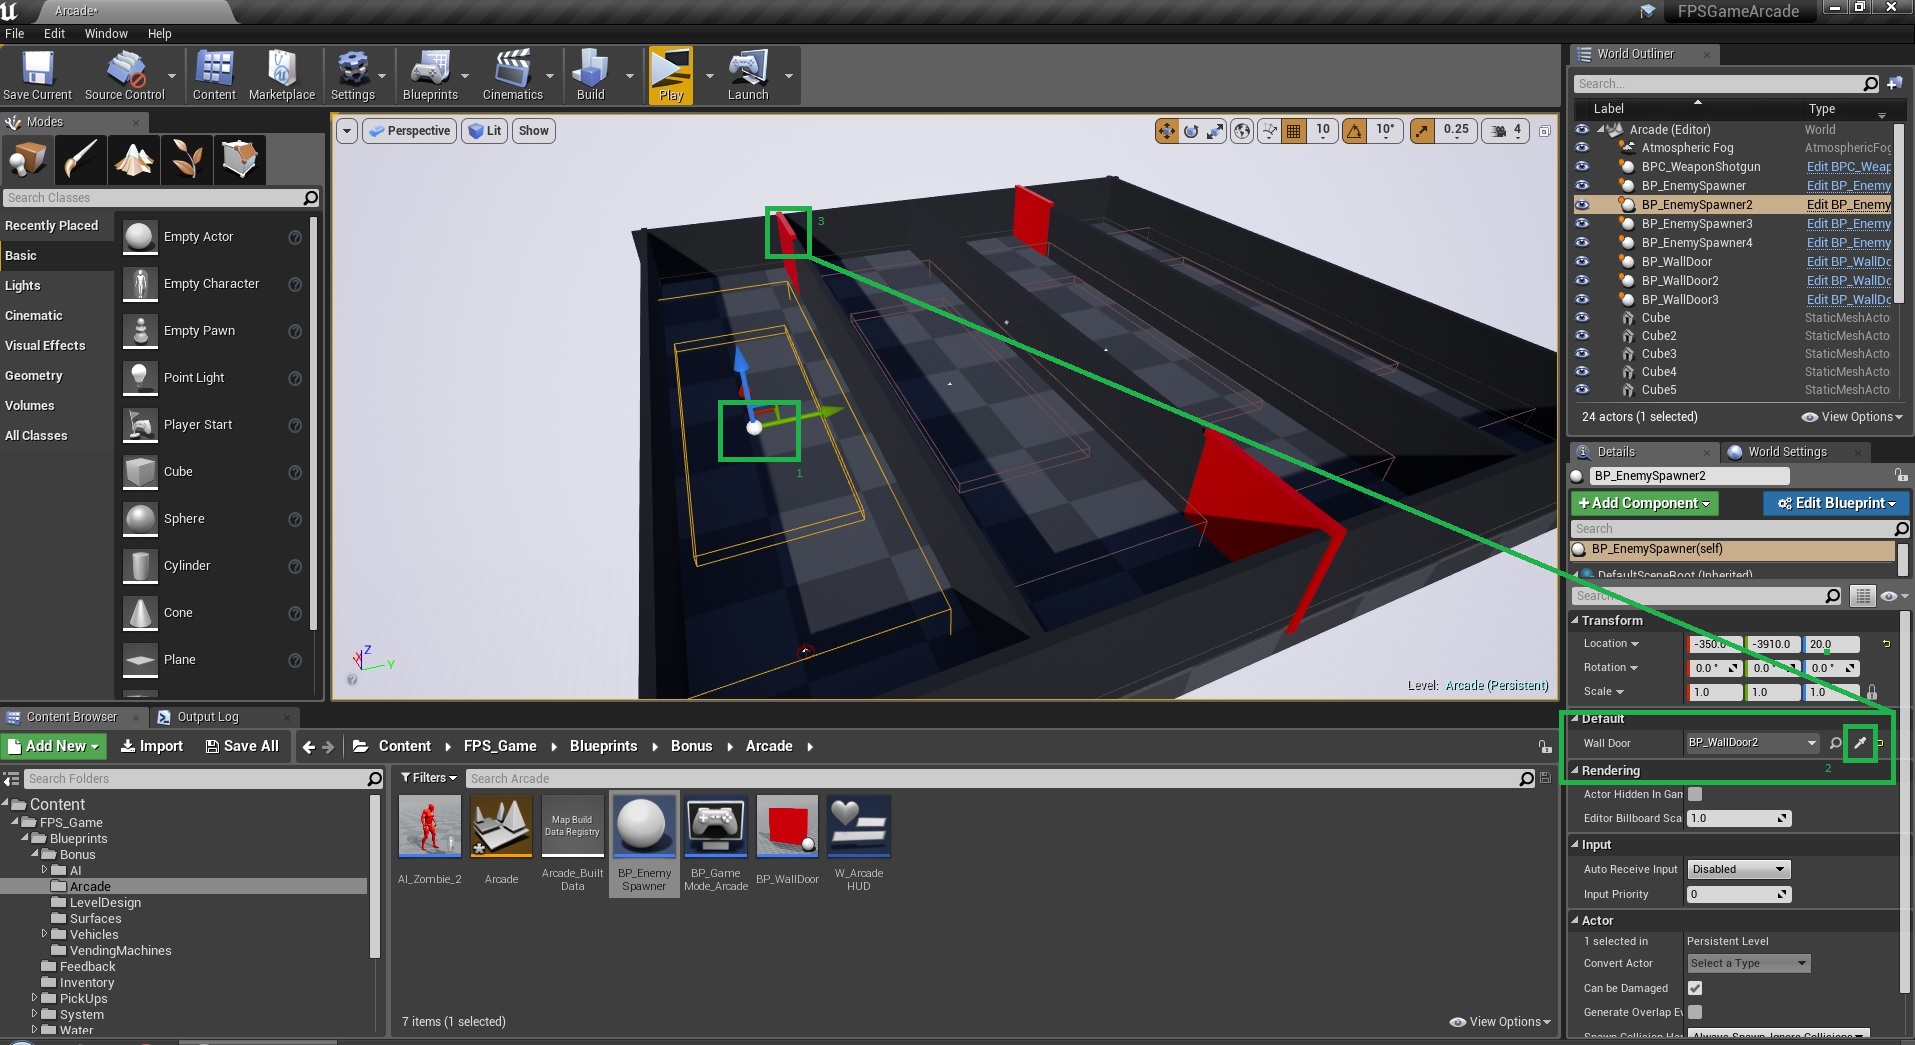
Task: Hide BP_WallDoor2 using its eye icon
Action: pyautogui.click(x=1582, y=281)
